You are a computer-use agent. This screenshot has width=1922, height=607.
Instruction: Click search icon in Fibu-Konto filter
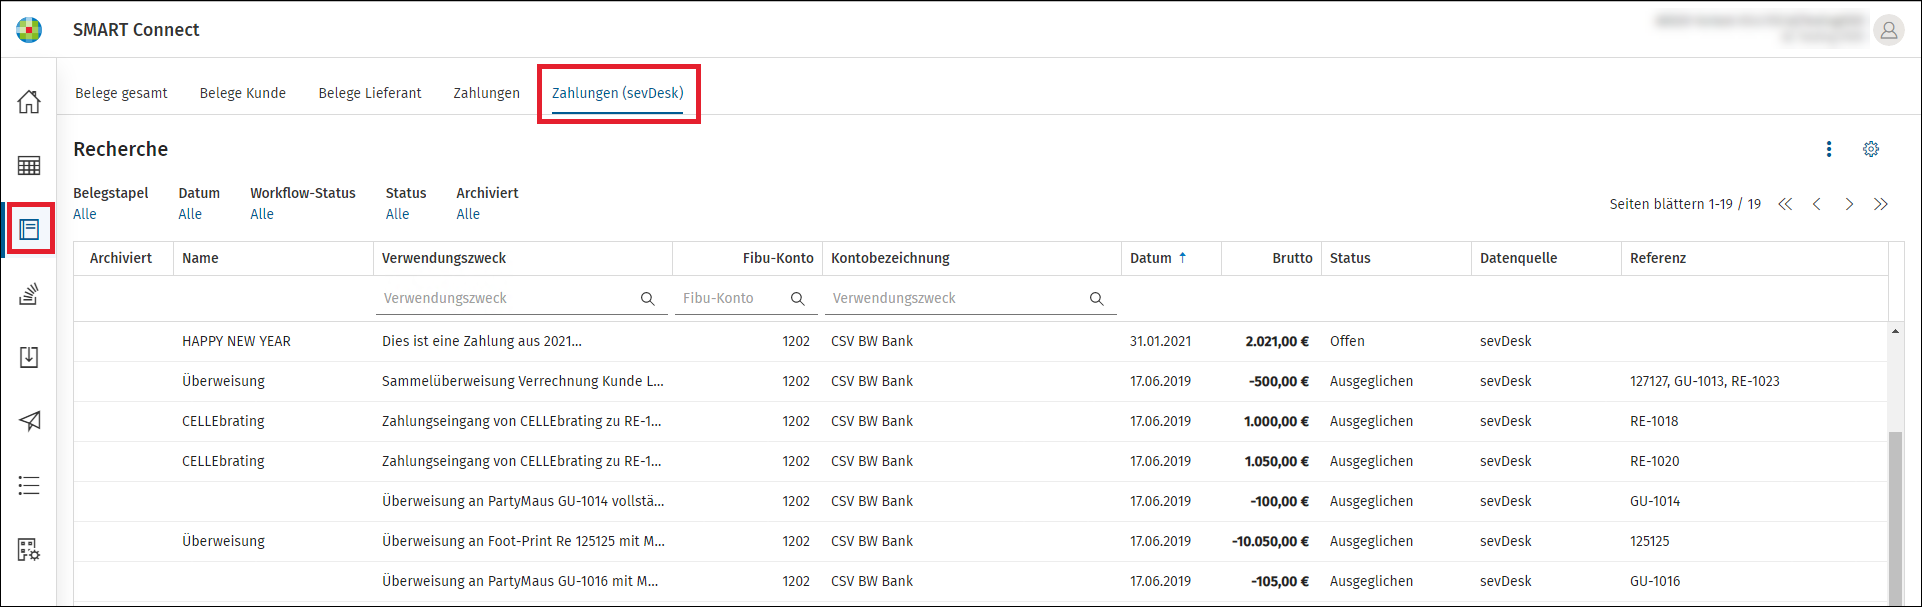point(798,298)
